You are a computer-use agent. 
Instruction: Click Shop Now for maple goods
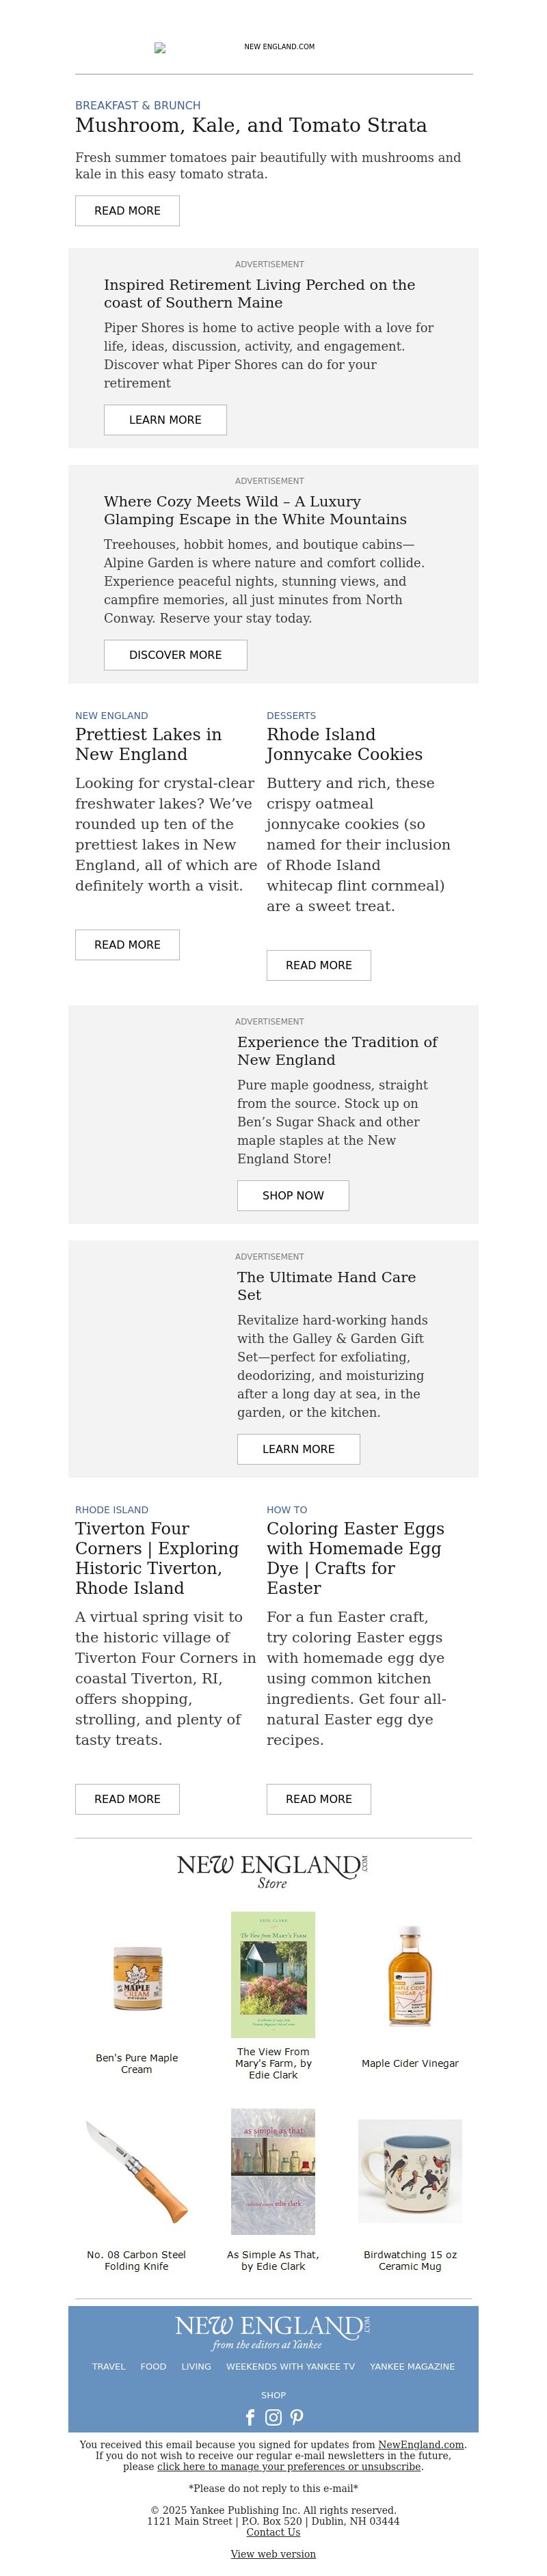(293, 1195)
